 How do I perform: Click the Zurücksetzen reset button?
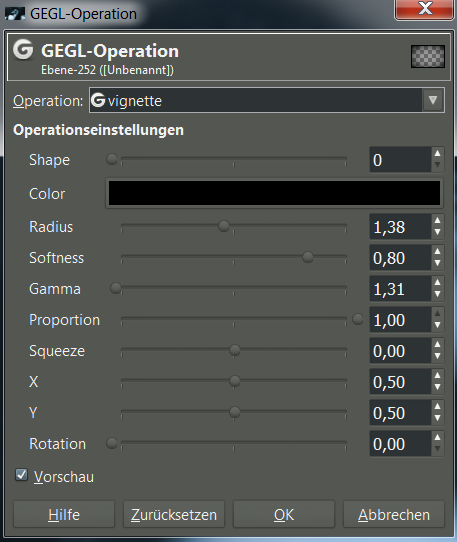pos(174,514)
